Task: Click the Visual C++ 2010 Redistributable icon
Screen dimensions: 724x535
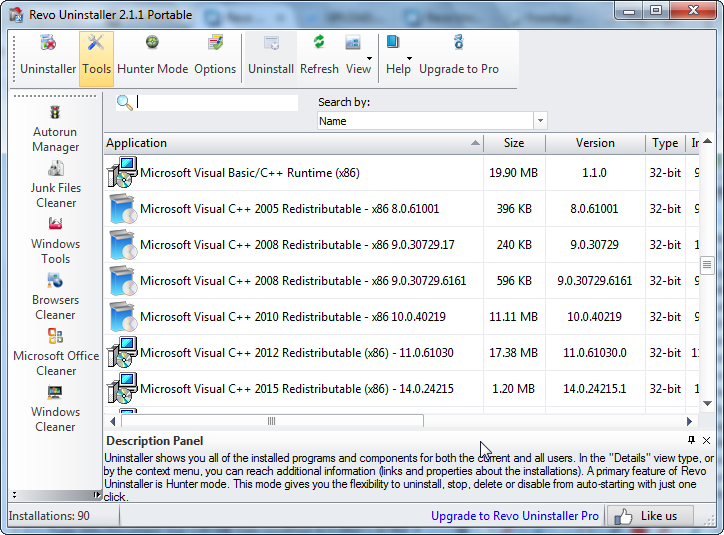Action: point(122,317)
